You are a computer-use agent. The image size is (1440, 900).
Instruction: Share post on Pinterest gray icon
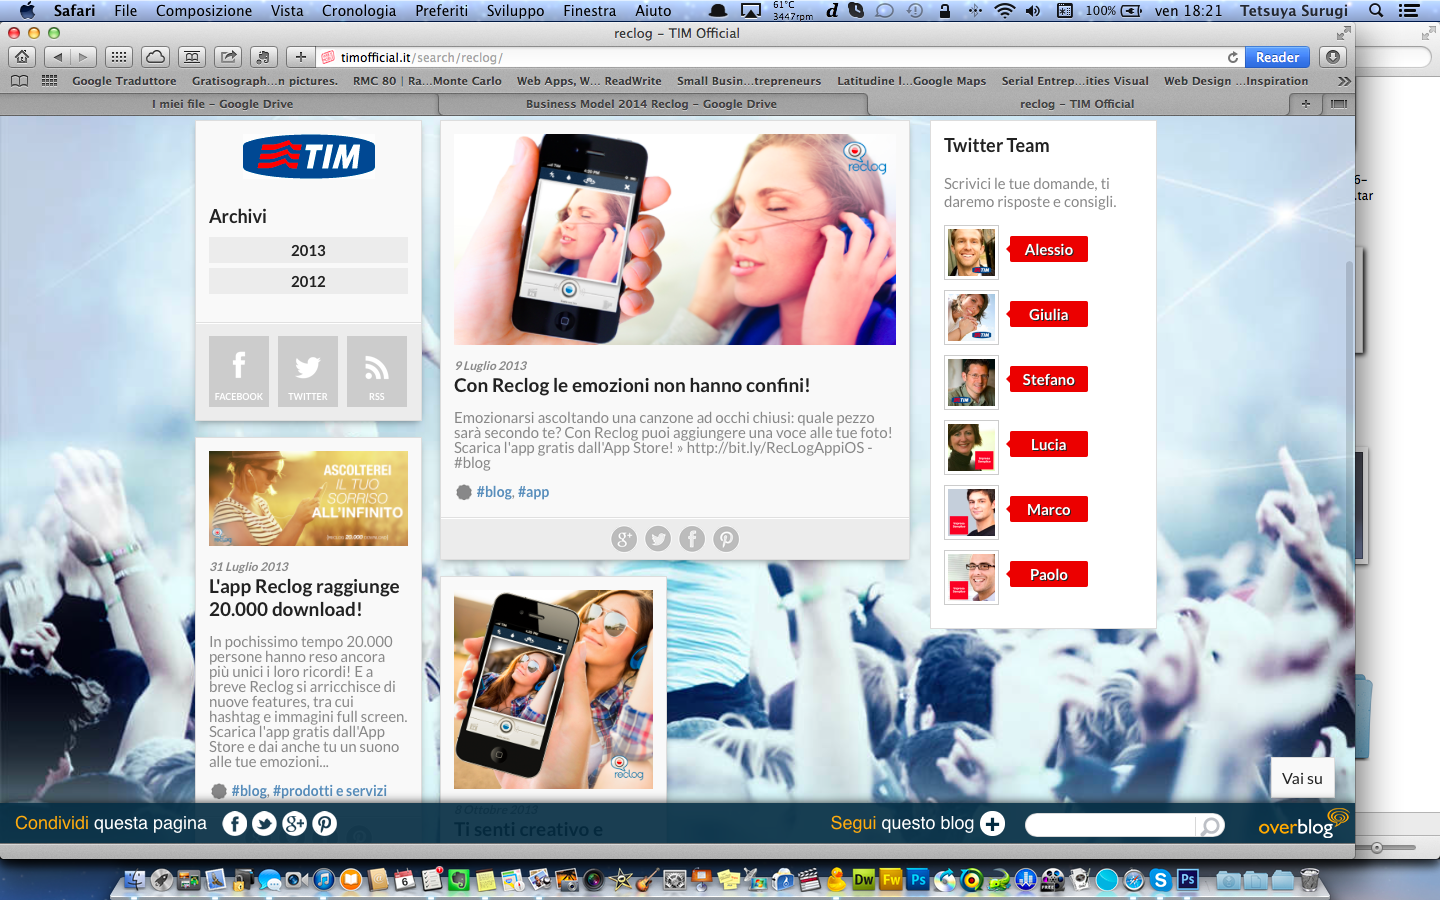pos(726,539)
